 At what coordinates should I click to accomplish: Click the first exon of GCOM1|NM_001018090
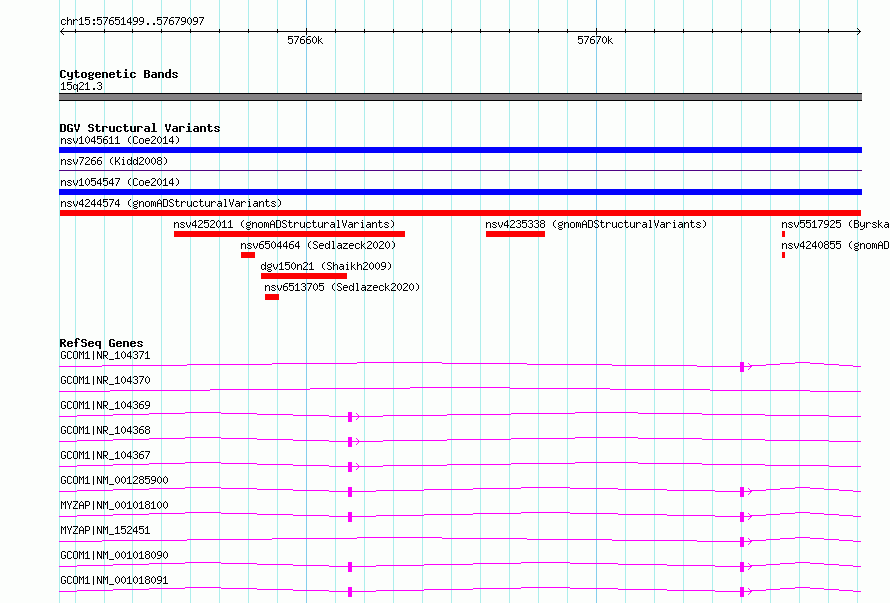(x=350, y=567)
